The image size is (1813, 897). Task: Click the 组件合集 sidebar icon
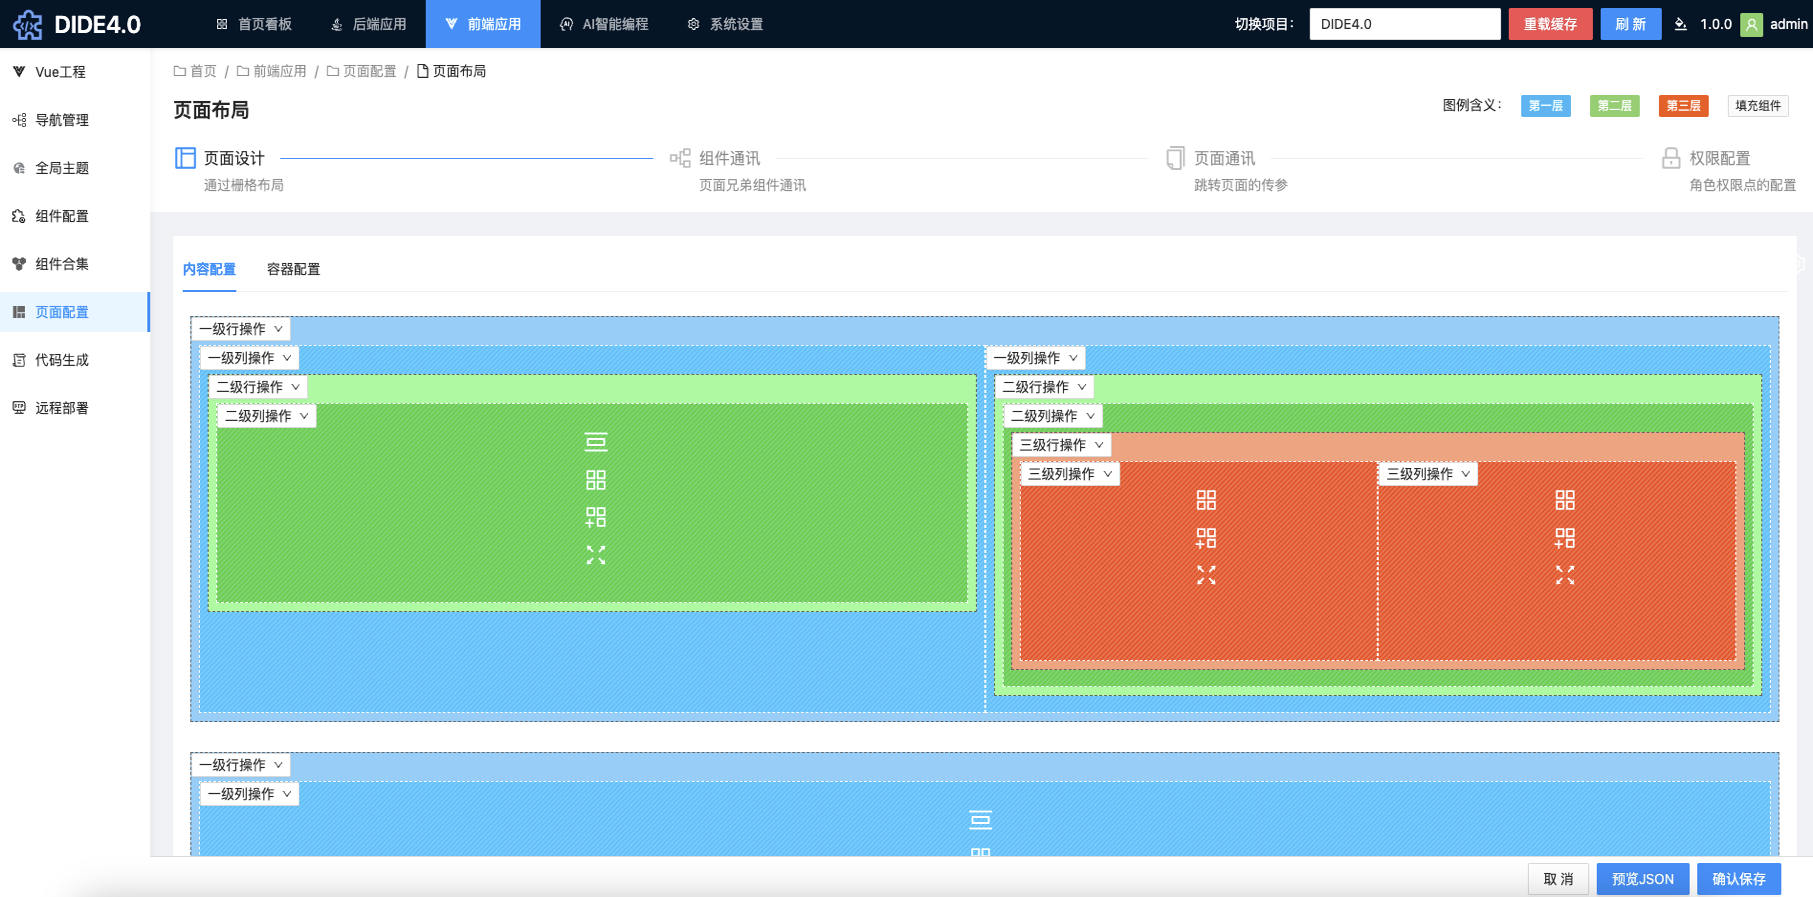(x=19, y=264)
